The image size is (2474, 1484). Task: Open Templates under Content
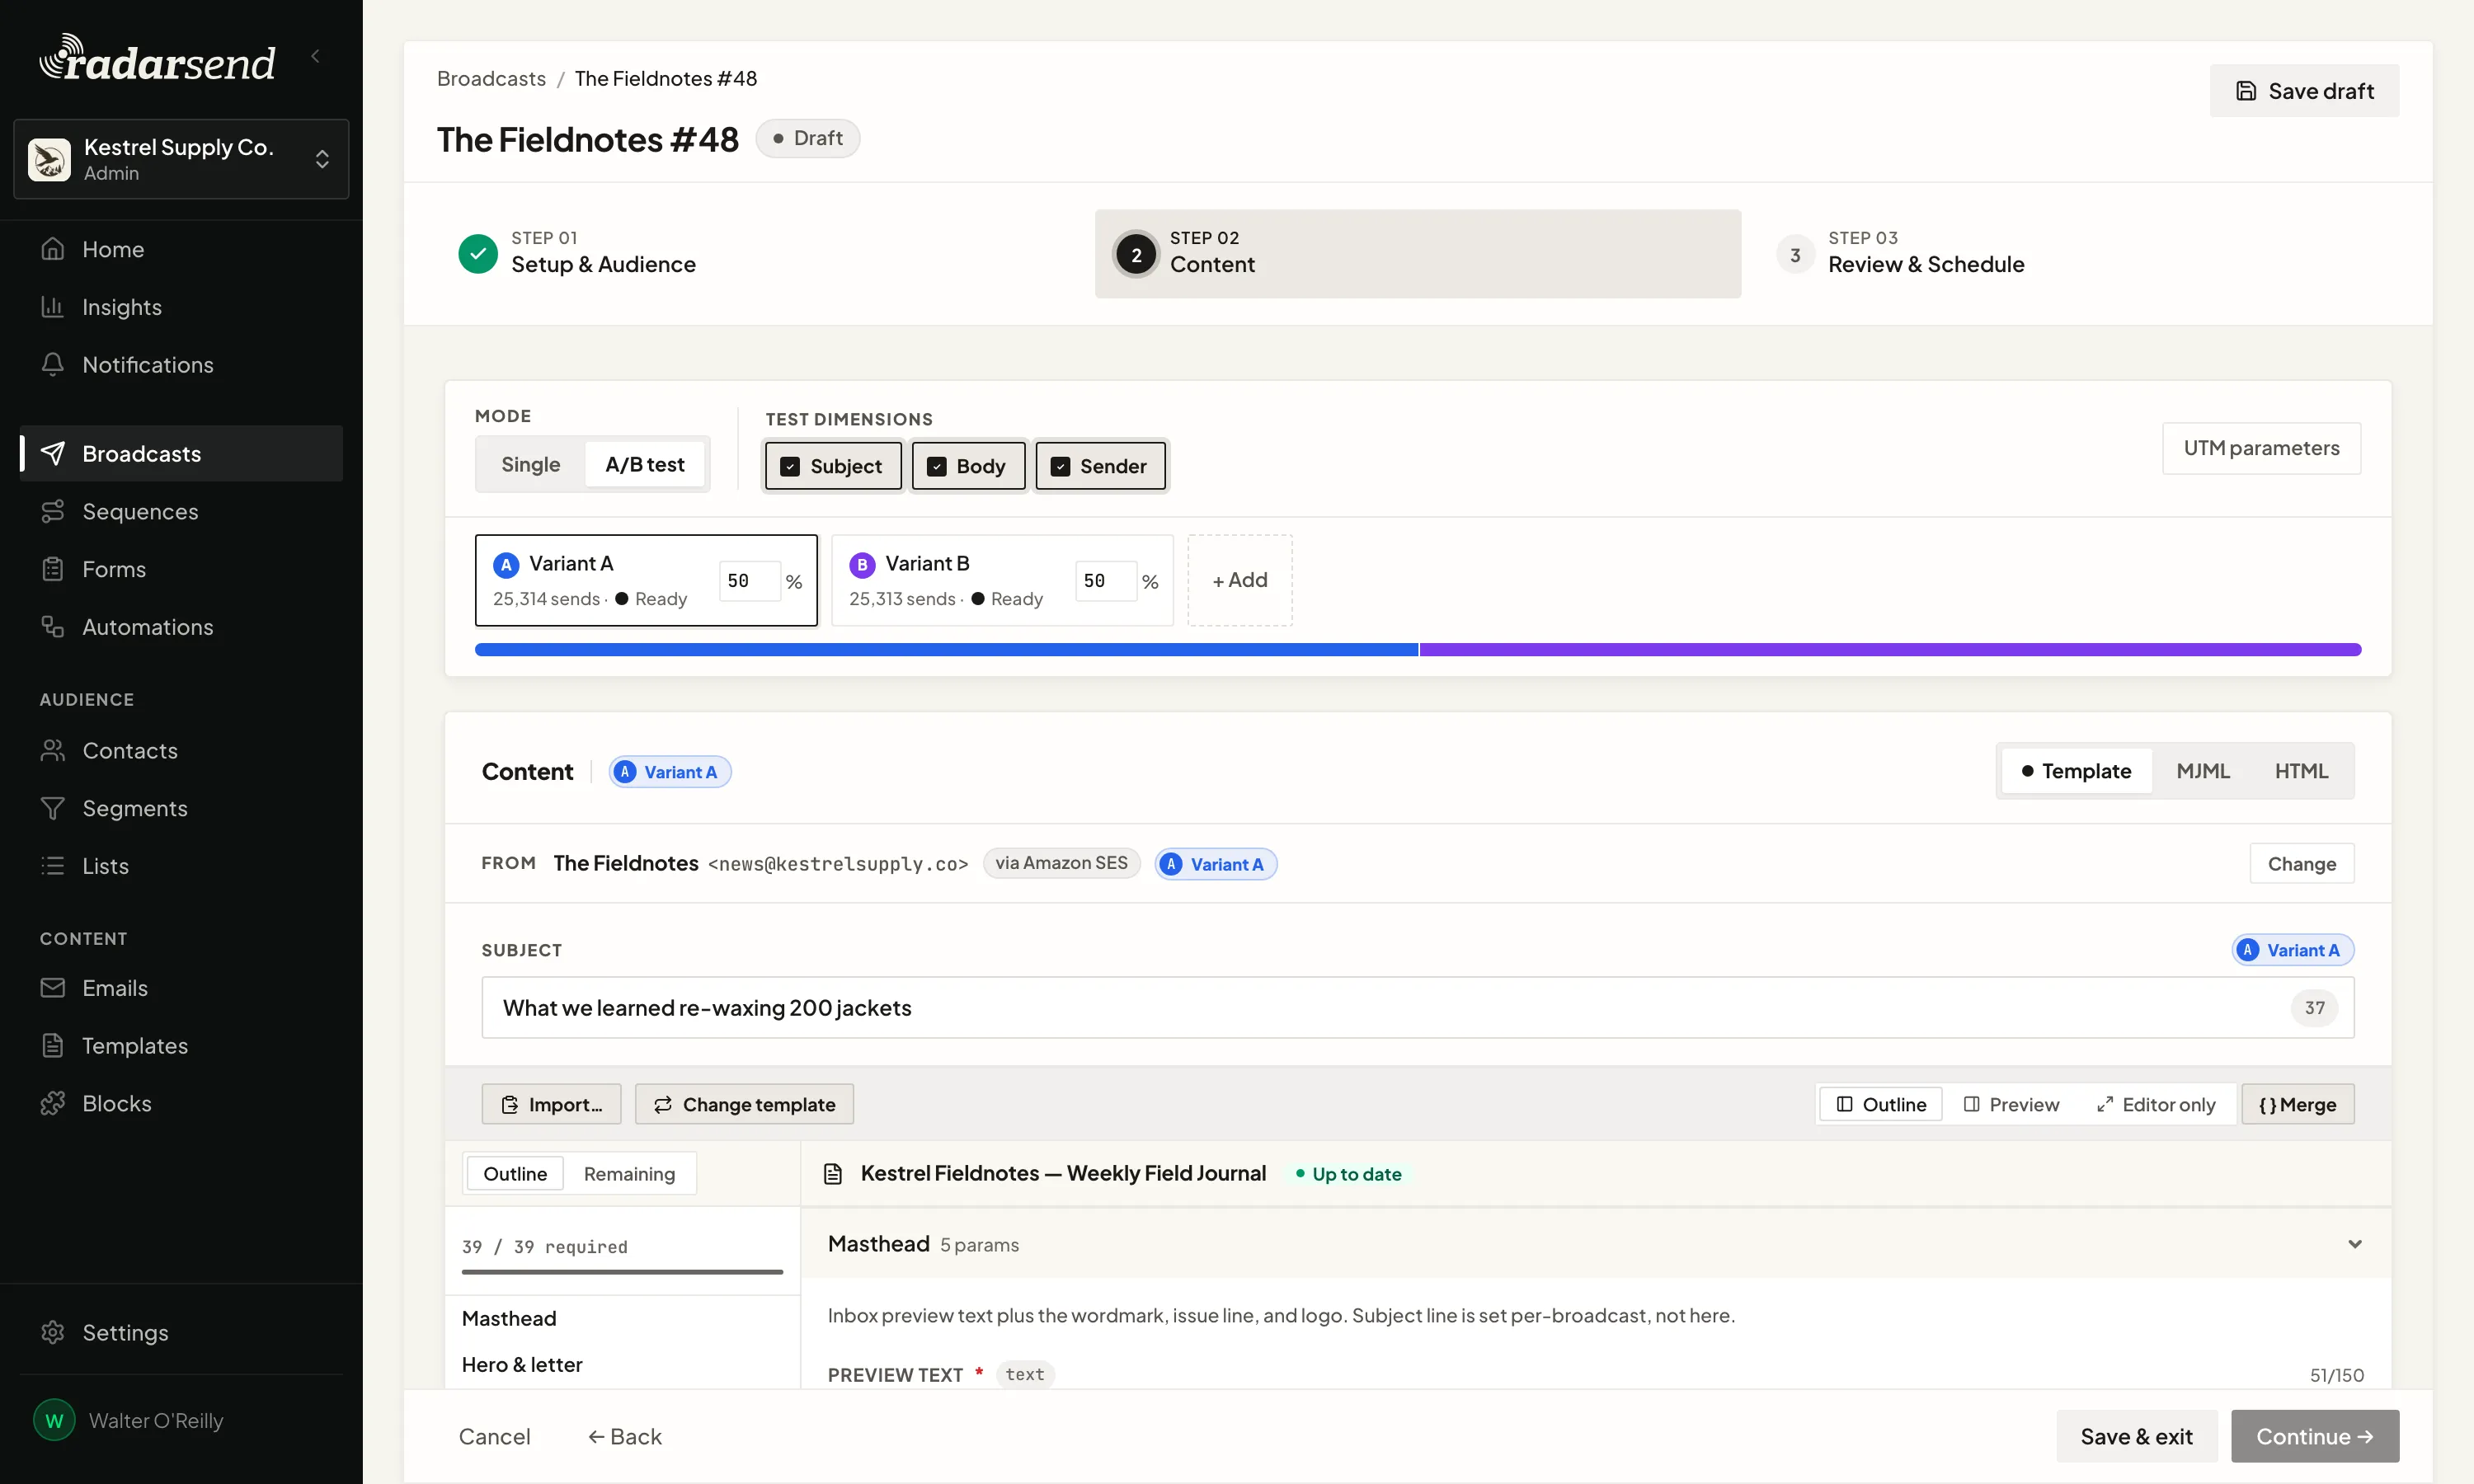tap(181, 1046)
